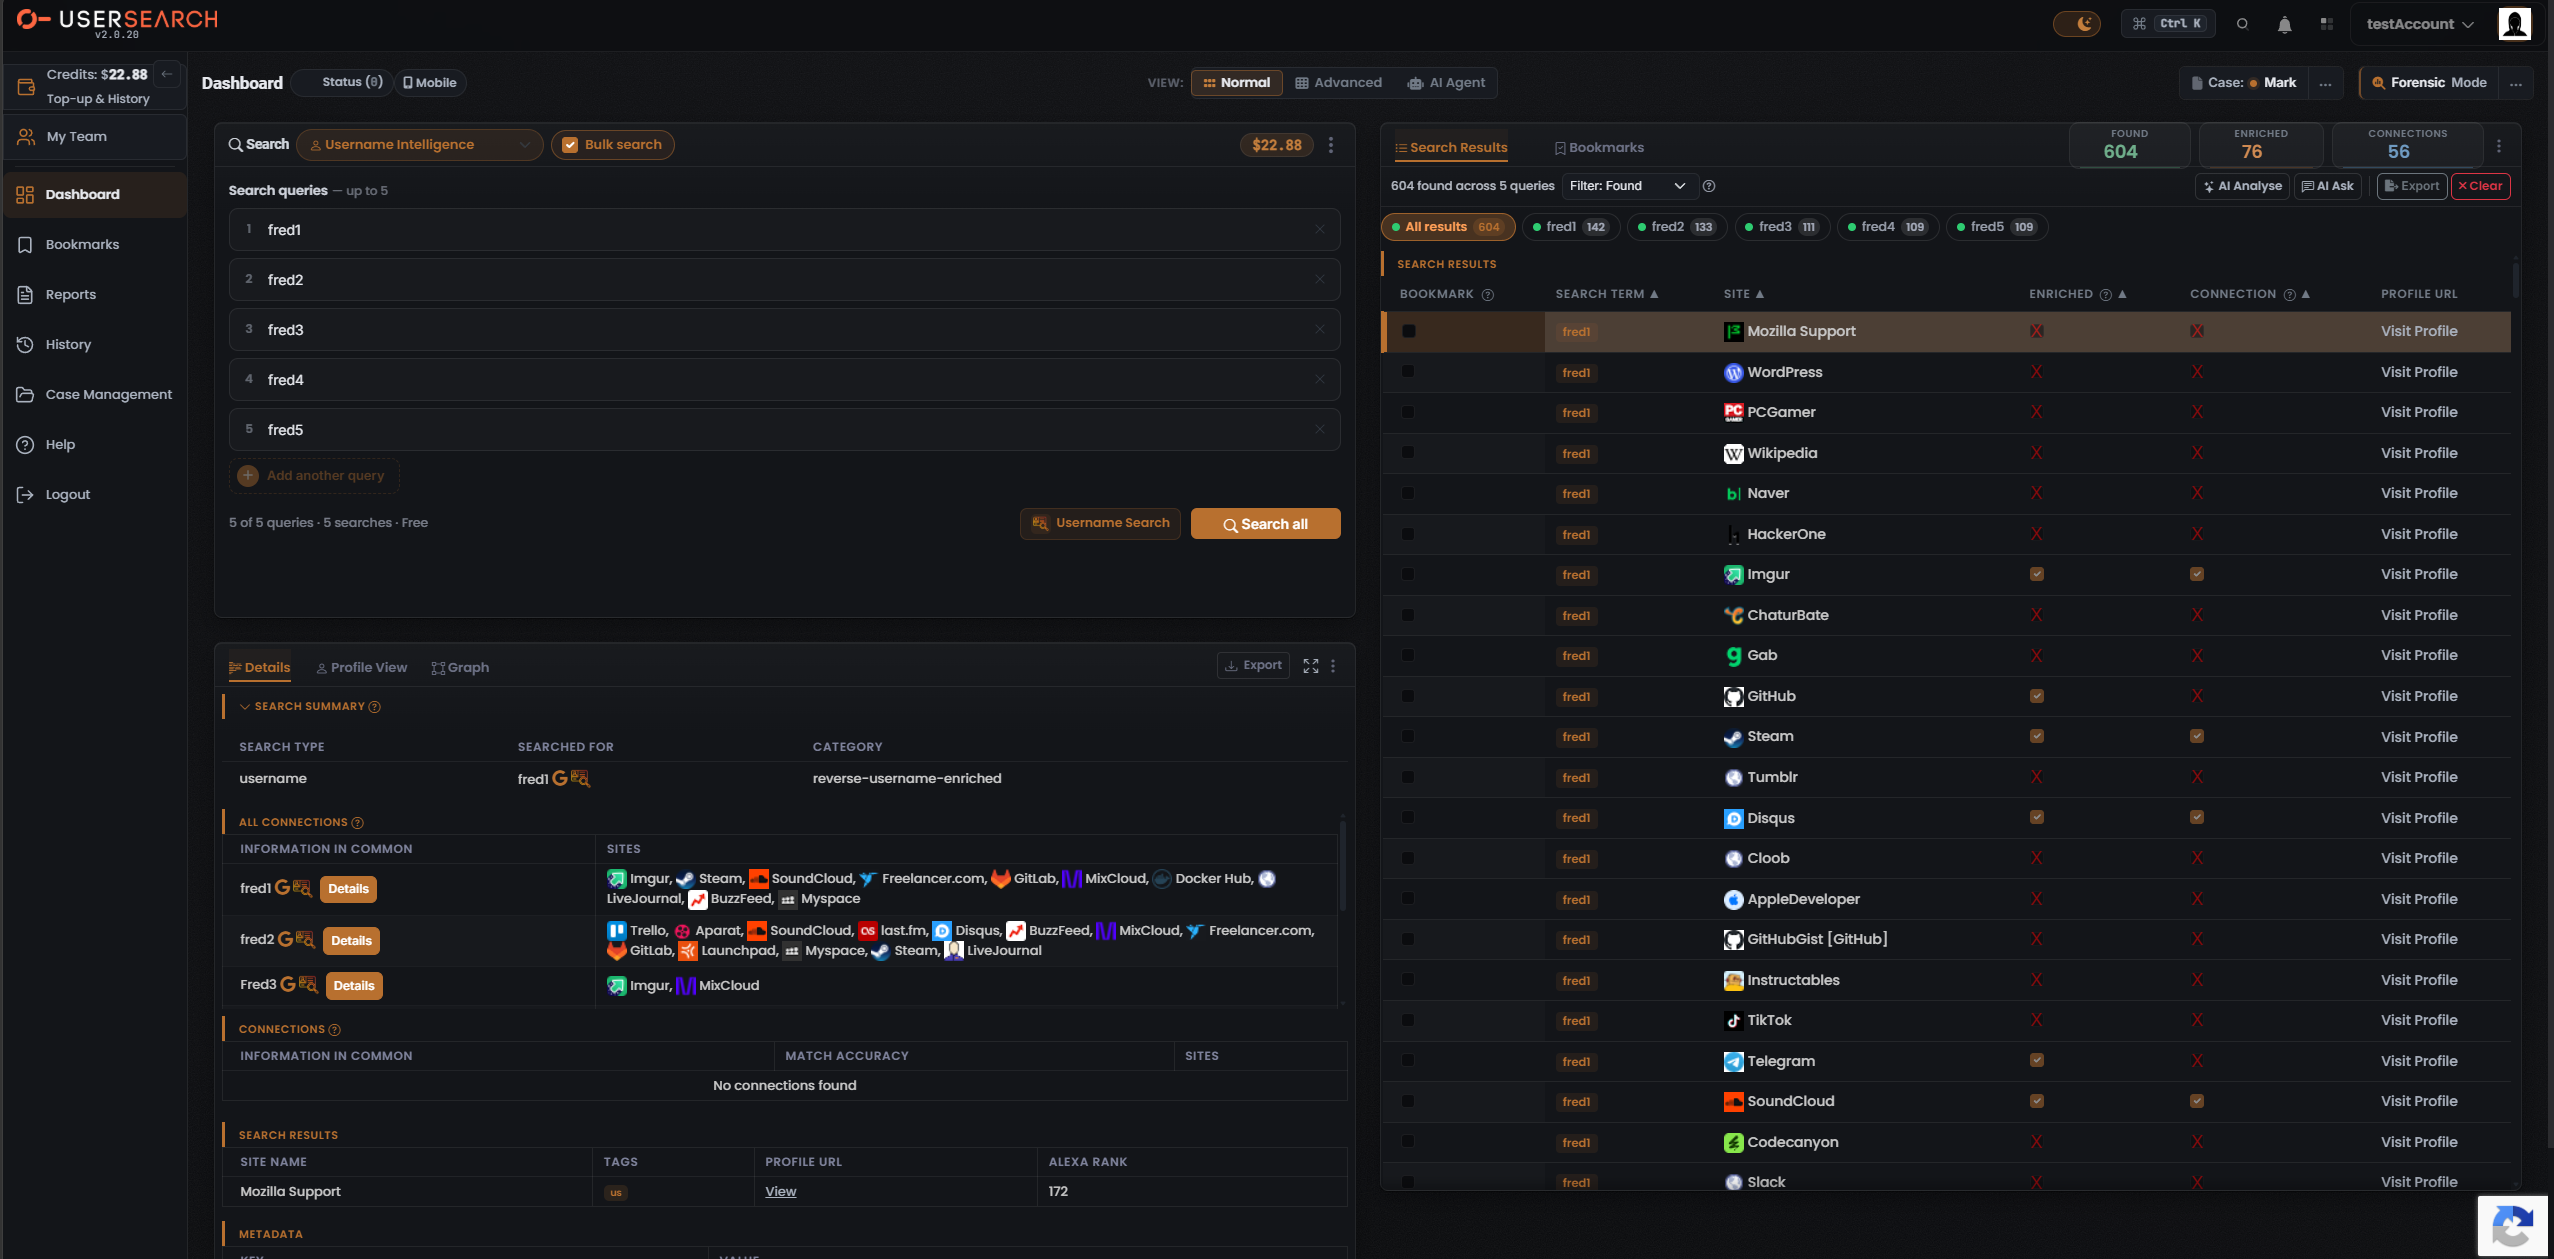The width and height of the screenshot is (2554, 1259).
Task: Open the testAccount dropdown
Action: click(2419, 24)
